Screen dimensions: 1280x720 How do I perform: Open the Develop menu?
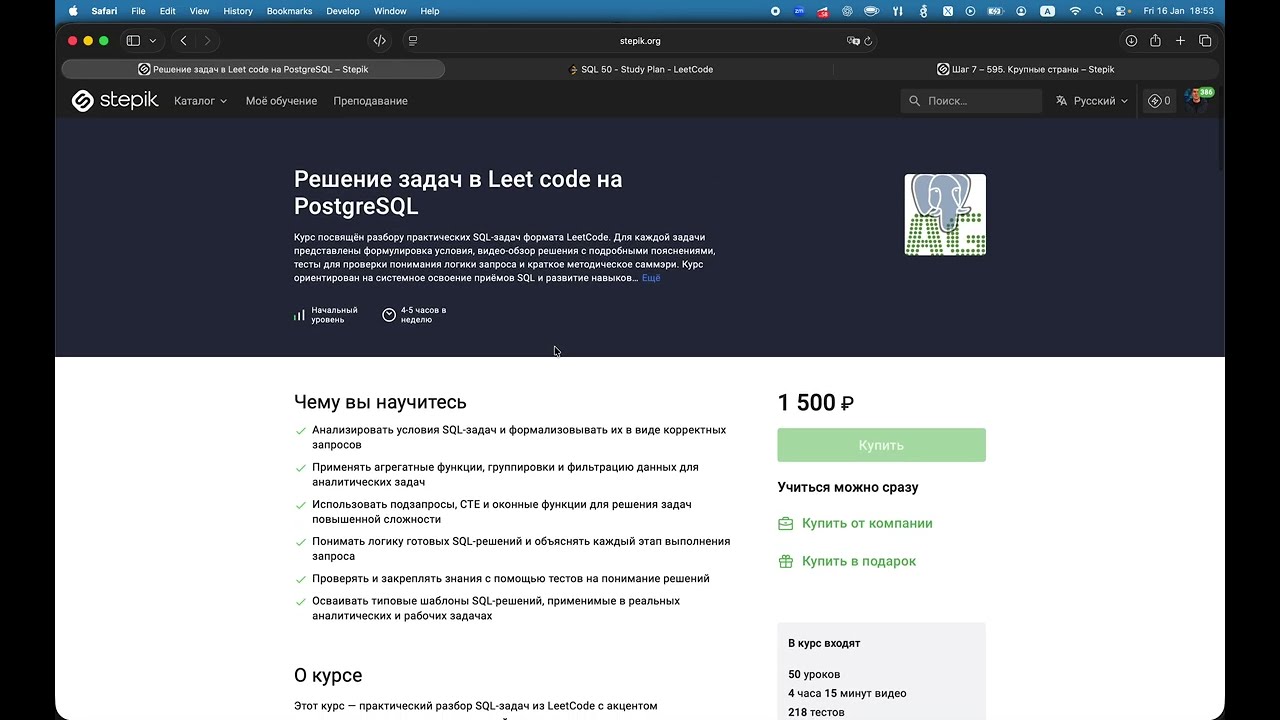click(x=343, y=11)
